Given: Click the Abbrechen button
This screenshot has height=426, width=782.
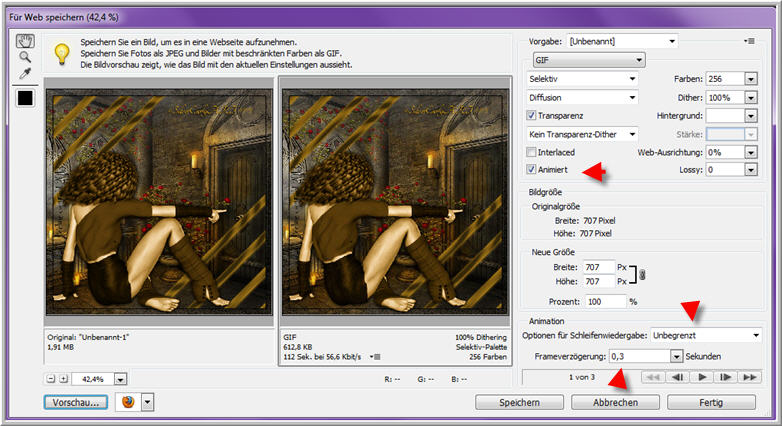Looking at the screenshot, I should coord(615,403).
